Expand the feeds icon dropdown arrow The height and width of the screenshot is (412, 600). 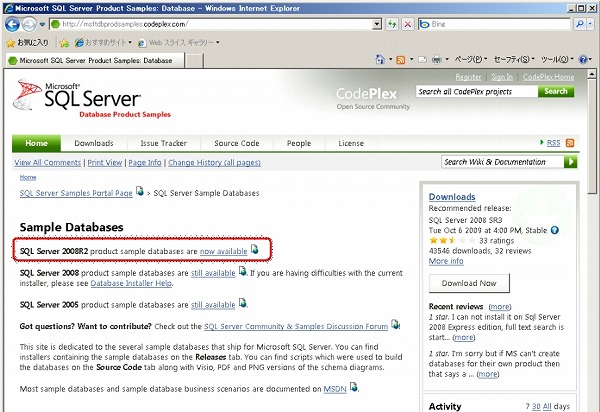[x=411, y=59]
